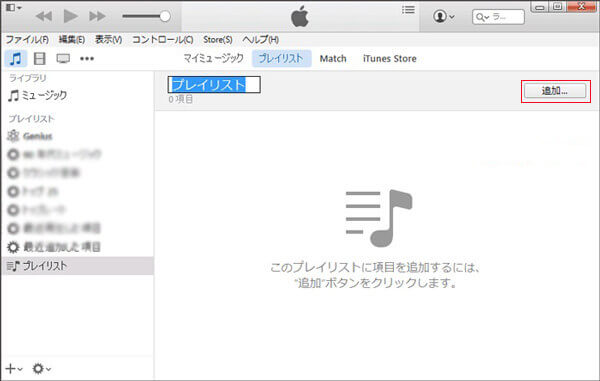
Task: Open the account user dropdown
Action: [x=443, y=16]
